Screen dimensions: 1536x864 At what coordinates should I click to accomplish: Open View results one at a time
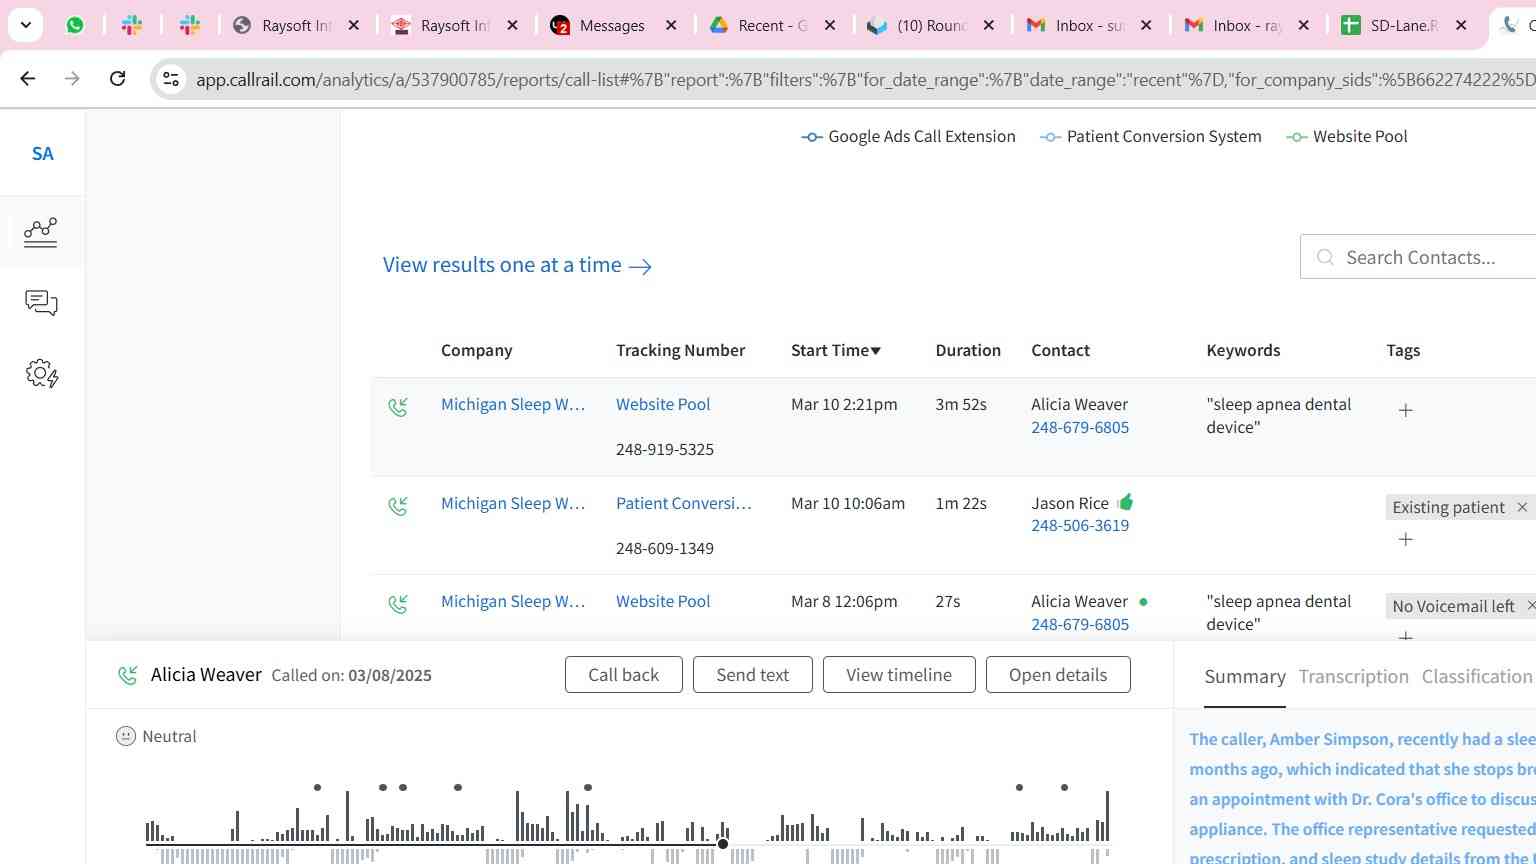517,265
